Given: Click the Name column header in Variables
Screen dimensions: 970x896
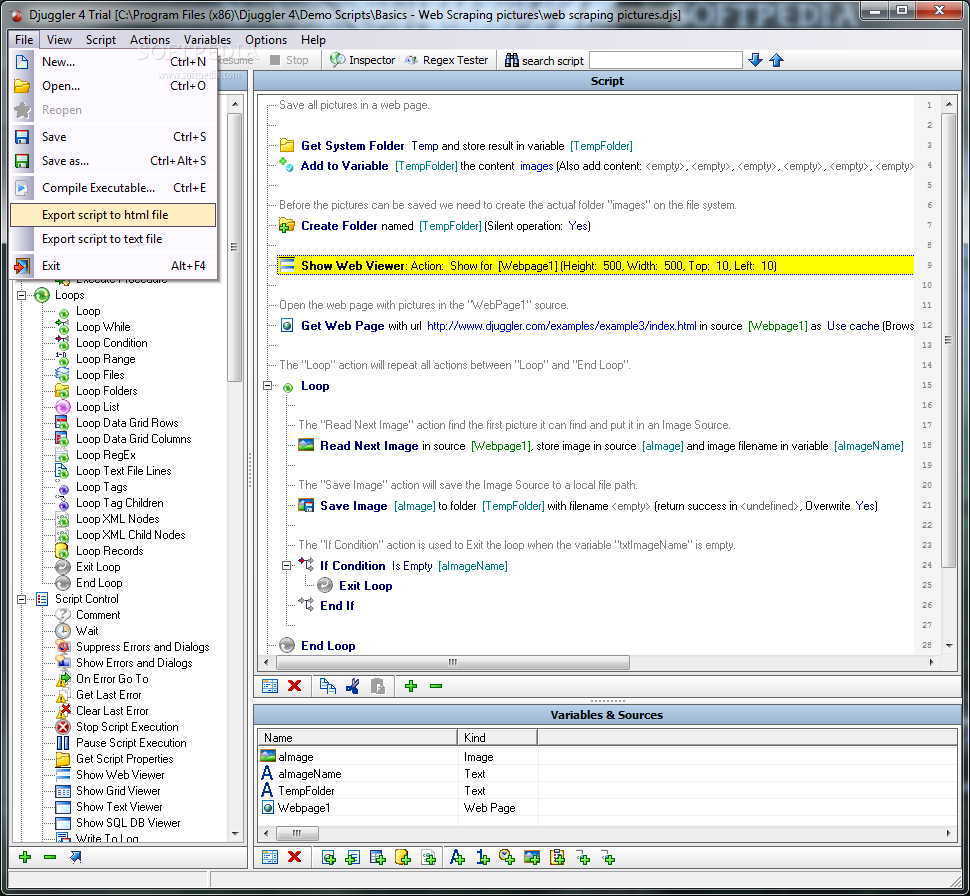Looking at the screenshot, I should click(358, 738).
